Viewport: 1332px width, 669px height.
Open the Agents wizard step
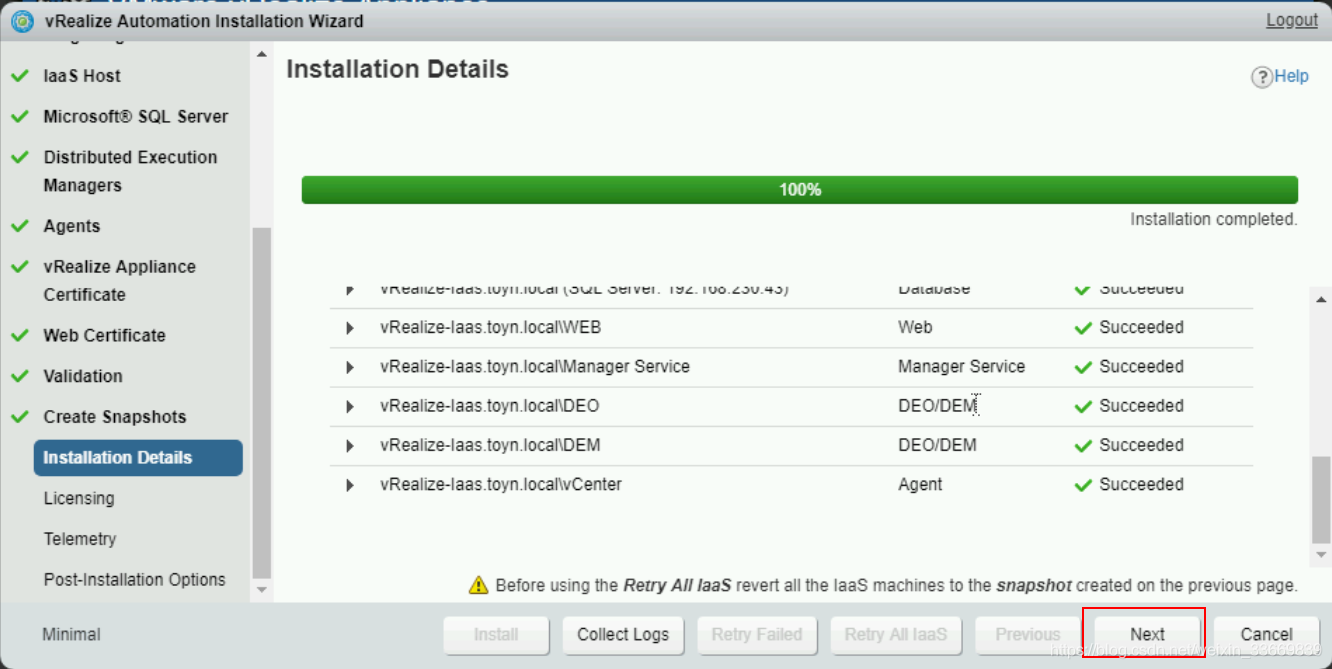[72, 226]
